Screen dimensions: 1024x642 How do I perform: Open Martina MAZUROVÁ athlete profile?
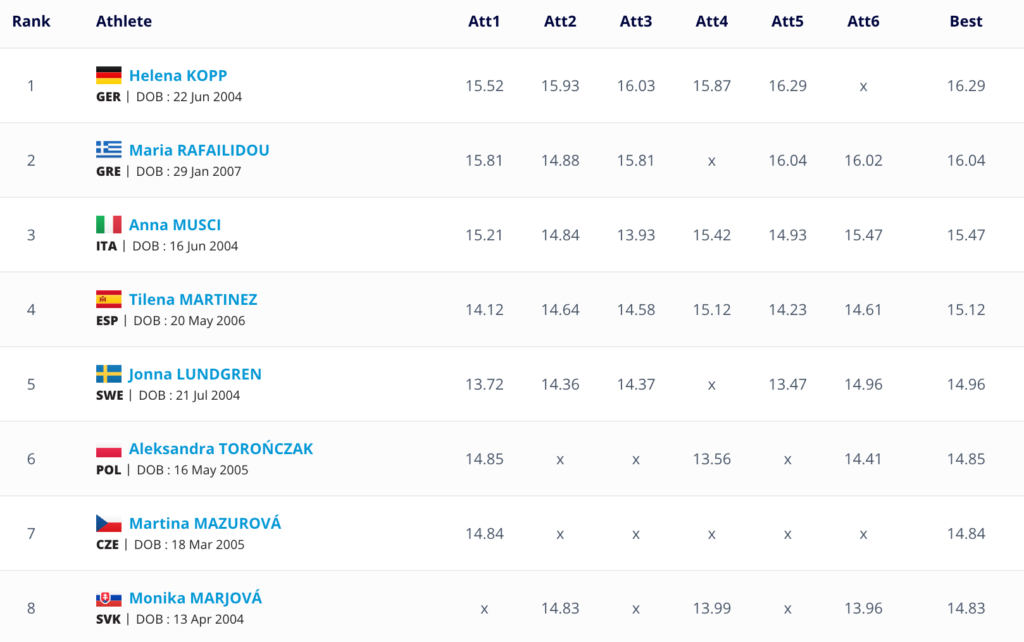[205, 523]
